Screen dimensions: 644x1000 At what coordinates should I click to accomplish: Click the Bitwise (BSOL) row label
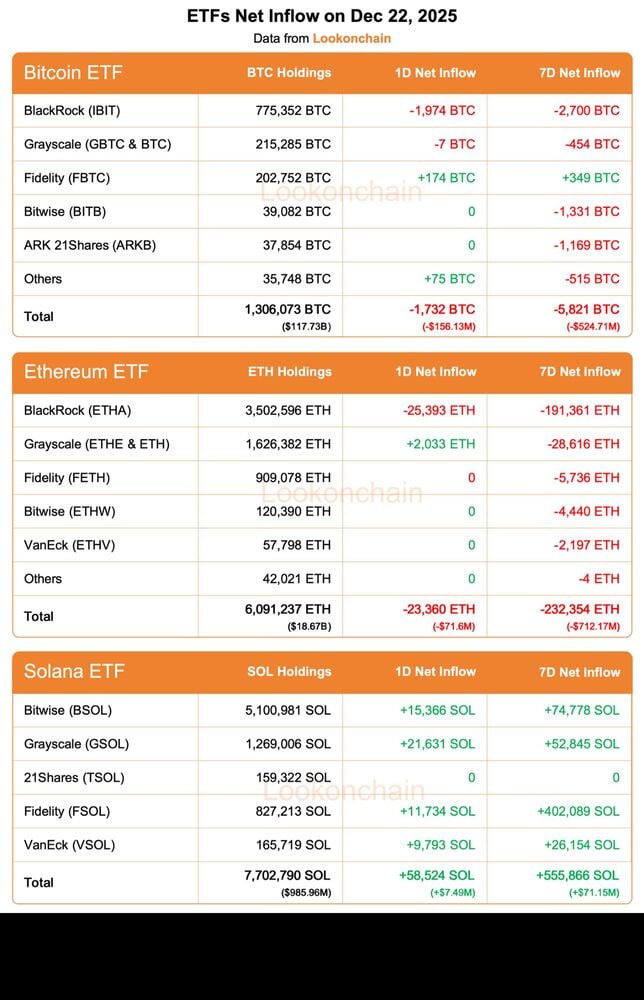pos(68,710)
